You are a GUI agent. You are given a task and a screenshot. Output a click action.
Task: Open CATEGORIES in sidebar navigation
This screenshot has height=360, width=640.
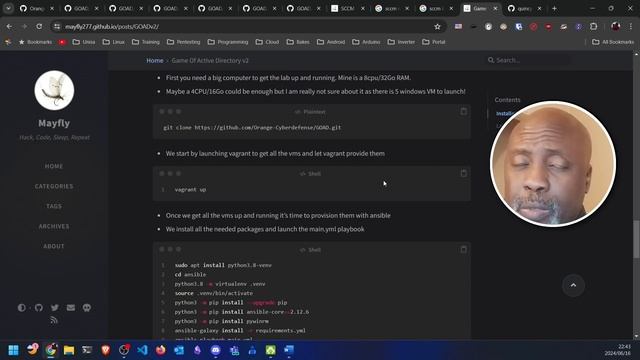(54, 186)
